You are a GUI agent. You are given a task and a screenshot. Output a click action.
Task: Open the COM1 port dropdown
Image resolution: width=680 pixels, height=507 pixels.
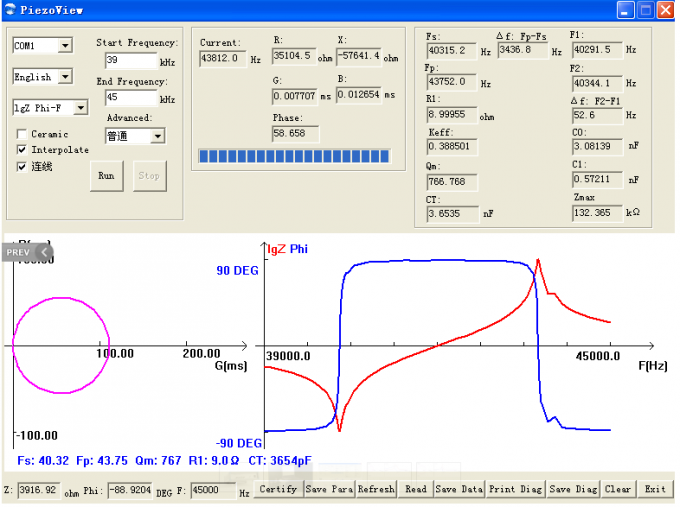tap(65, 45)
